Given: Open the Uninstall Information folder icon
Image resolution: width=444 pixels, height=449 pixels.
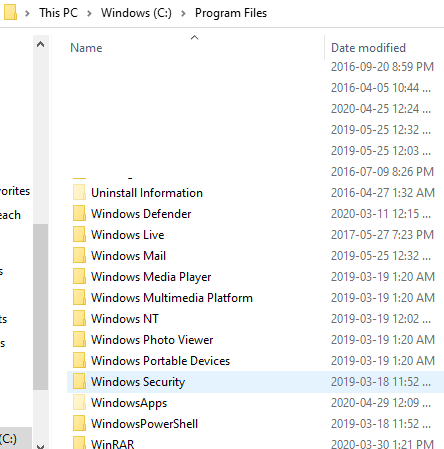Looking at the screenshot, I should click(x=79, y=192).
